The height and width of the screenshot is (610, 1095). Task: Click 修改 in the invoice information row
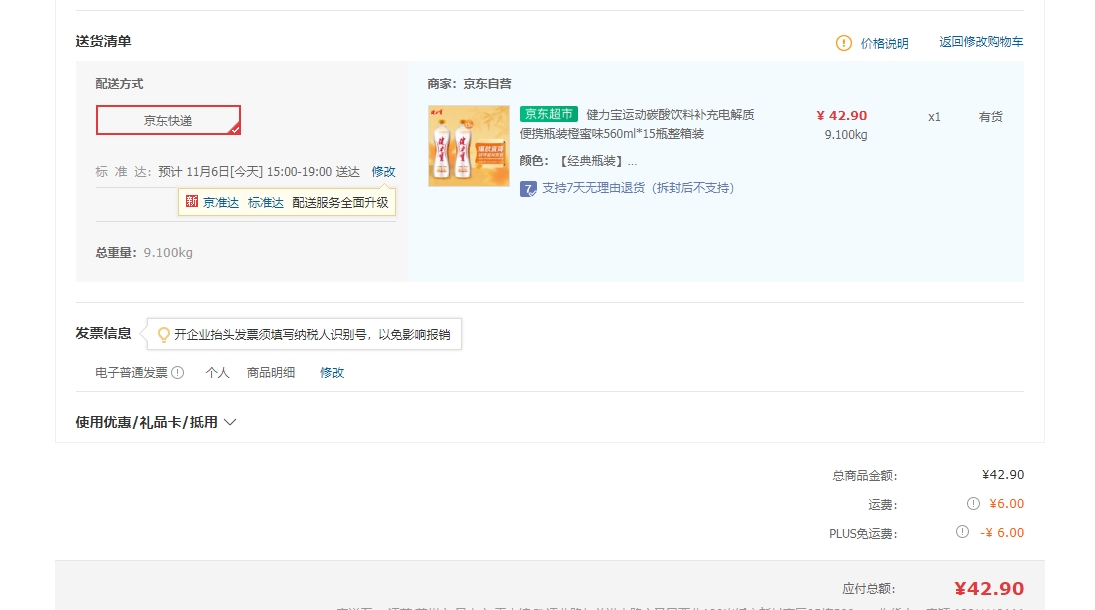(332, 372)
